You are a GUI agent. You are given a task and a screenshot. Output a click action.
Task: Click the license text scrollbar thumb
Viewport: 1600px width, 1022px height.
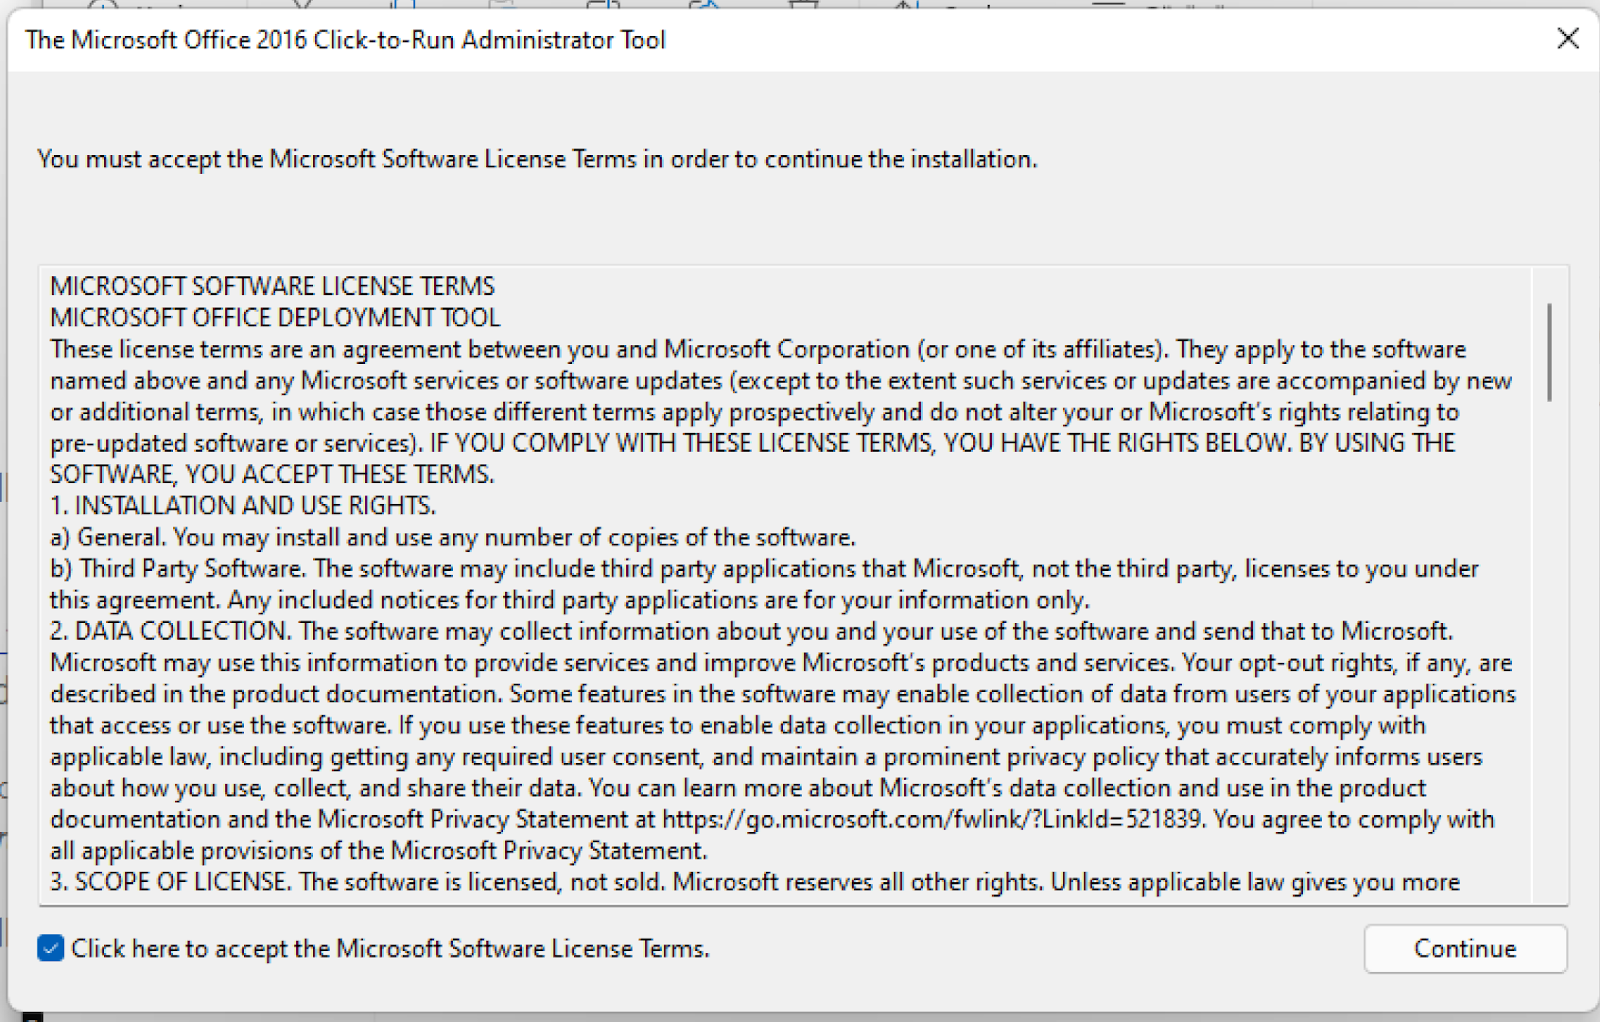coord(1550,352)
